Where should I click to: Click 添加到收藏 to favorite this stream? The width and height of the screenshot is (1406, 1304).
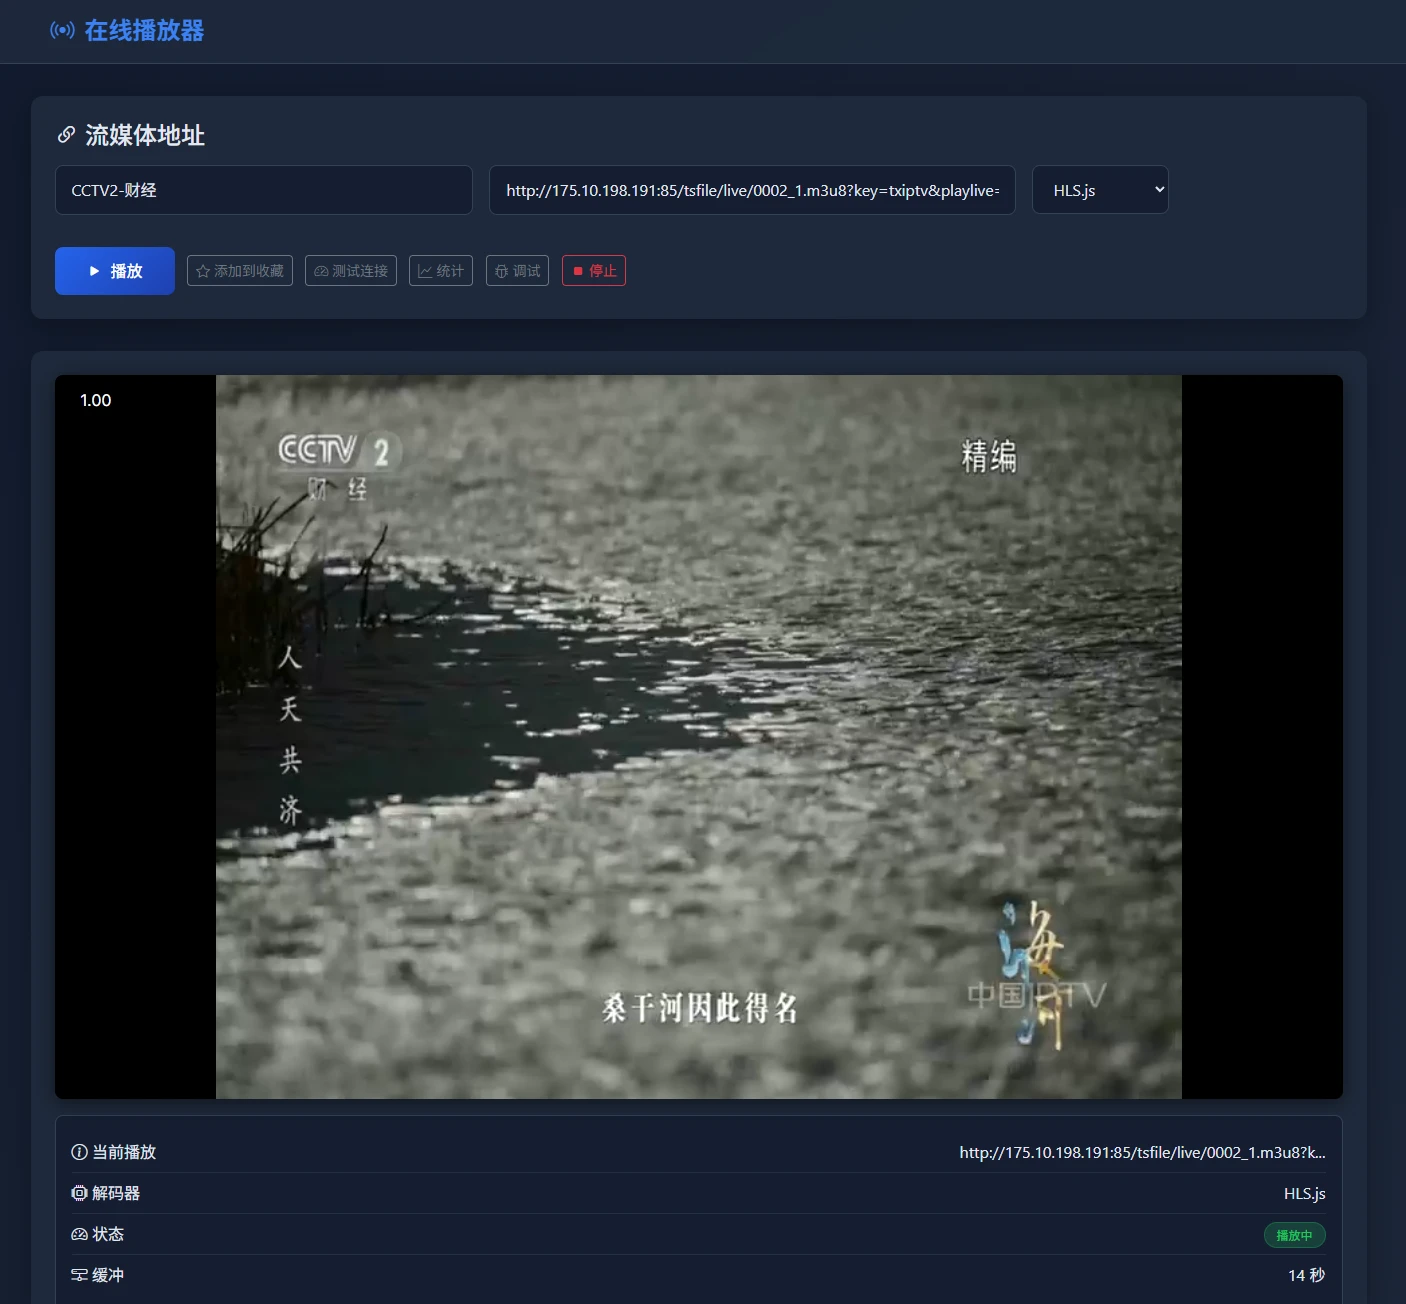coord(239,270)
